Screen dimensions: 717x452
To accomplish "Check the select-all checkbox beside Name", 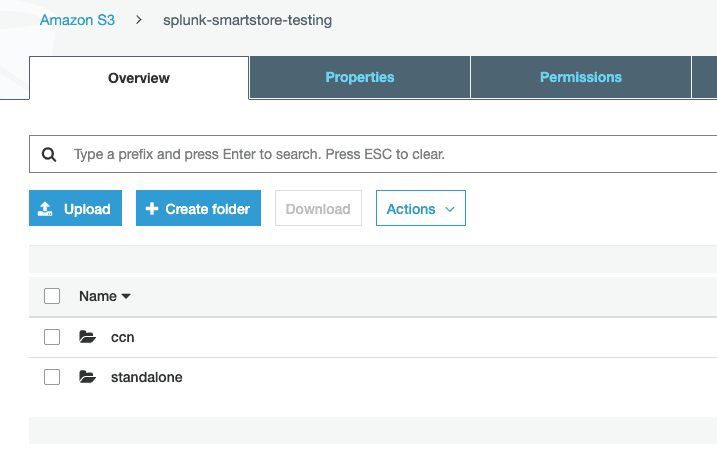I will [x=52, y=296].
